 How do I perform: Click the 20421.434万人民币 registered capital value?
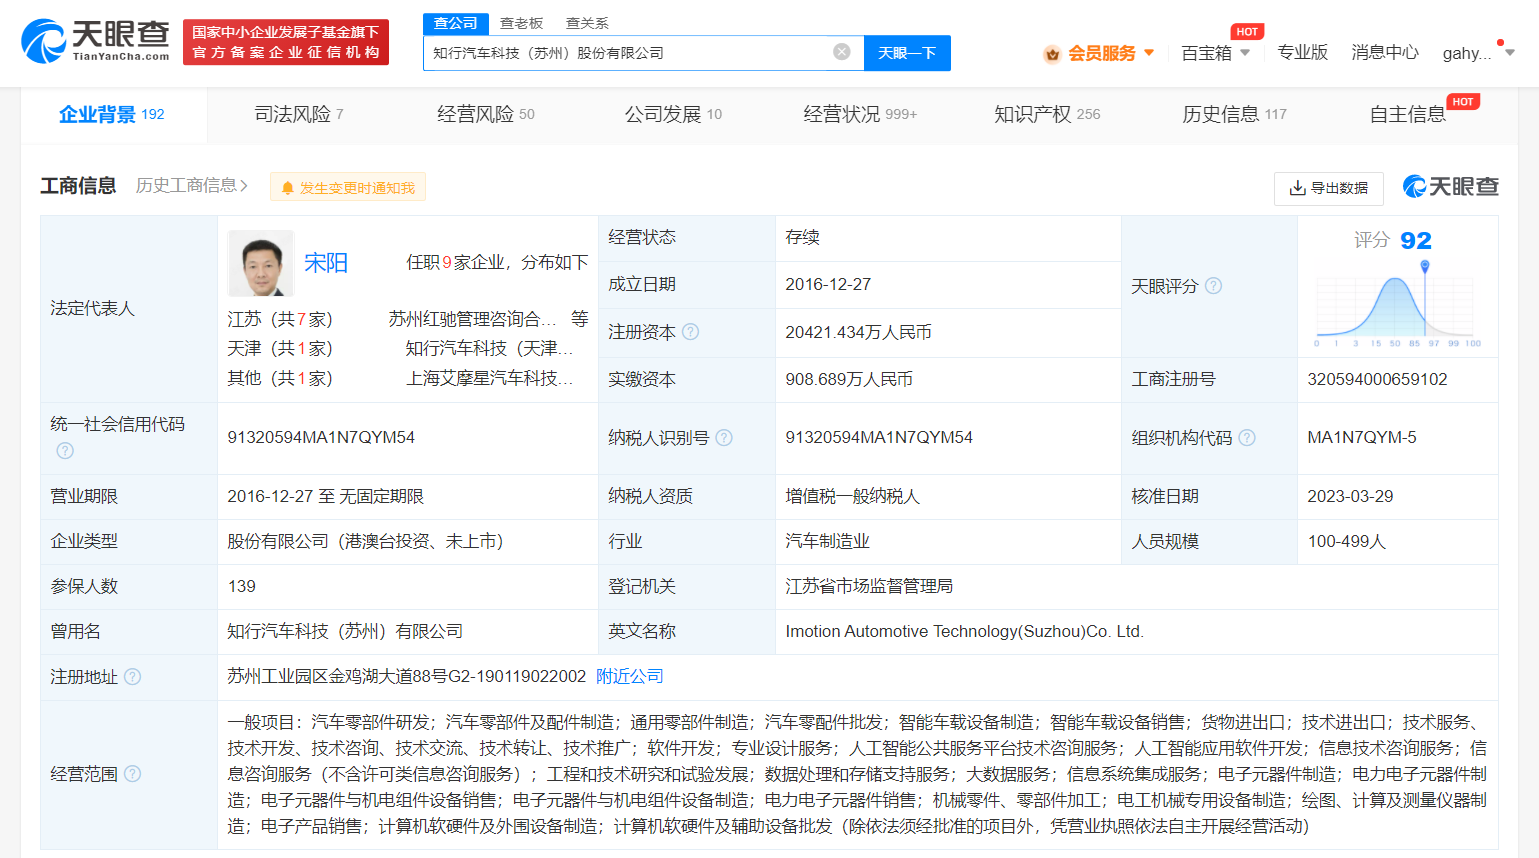point(858,332)
